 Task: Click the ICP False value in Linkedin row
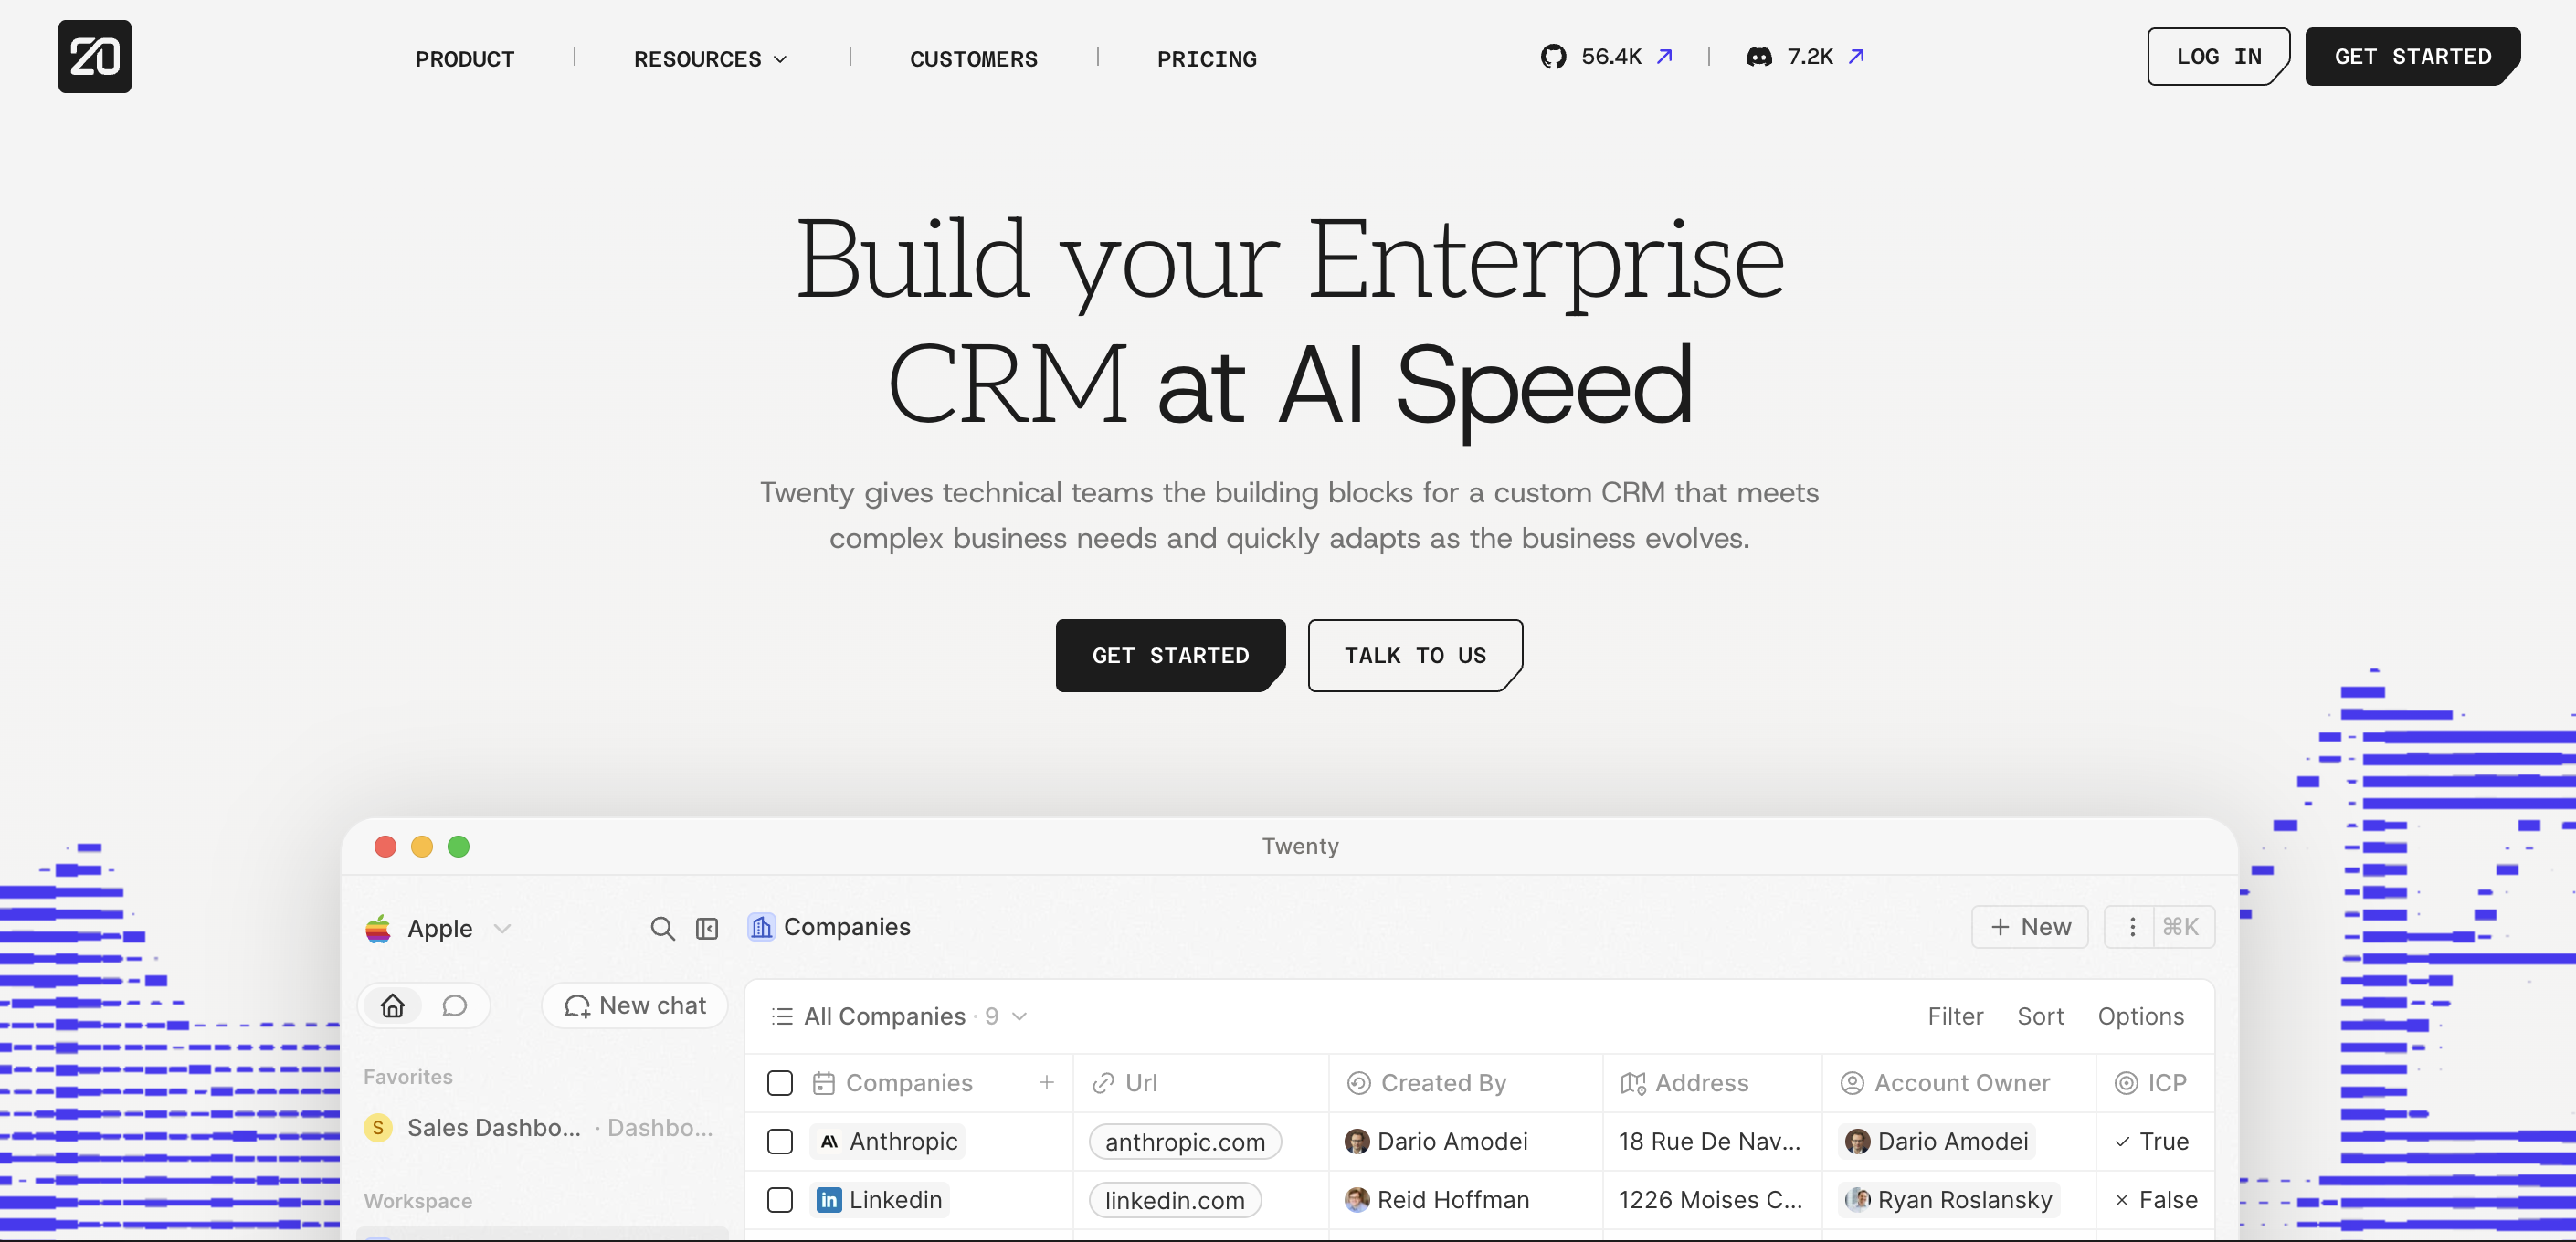[2156, 1199]
